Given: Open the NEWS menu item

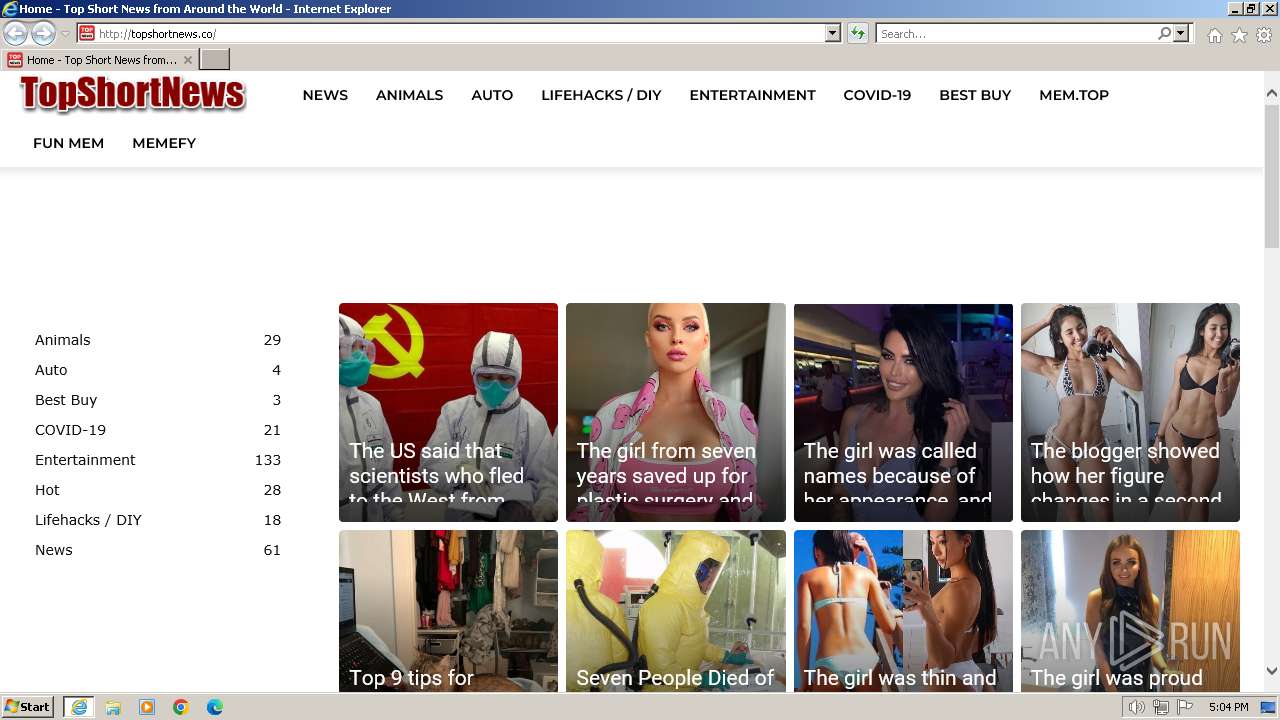Looking at the screenshot, I should (x=325, y=95).
